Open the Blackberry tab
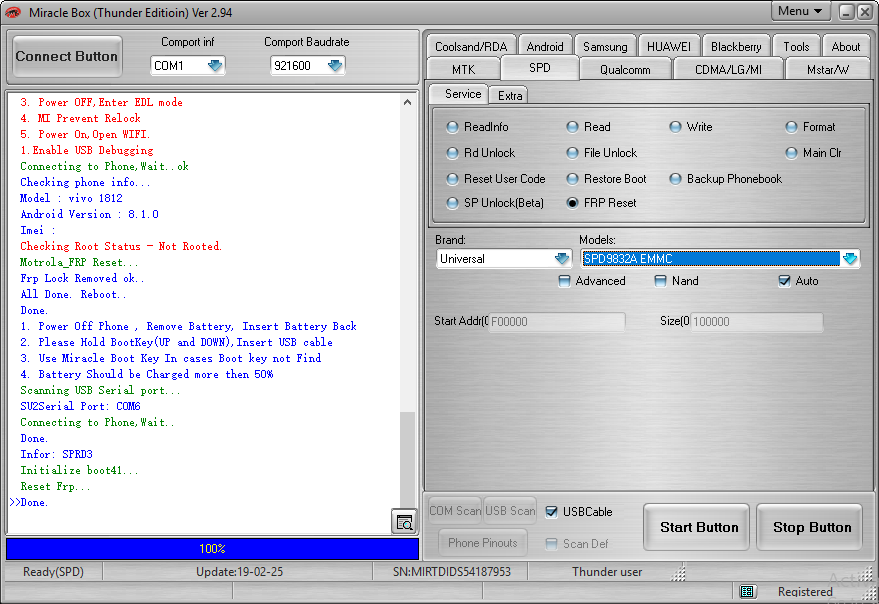 click(736, 47)
